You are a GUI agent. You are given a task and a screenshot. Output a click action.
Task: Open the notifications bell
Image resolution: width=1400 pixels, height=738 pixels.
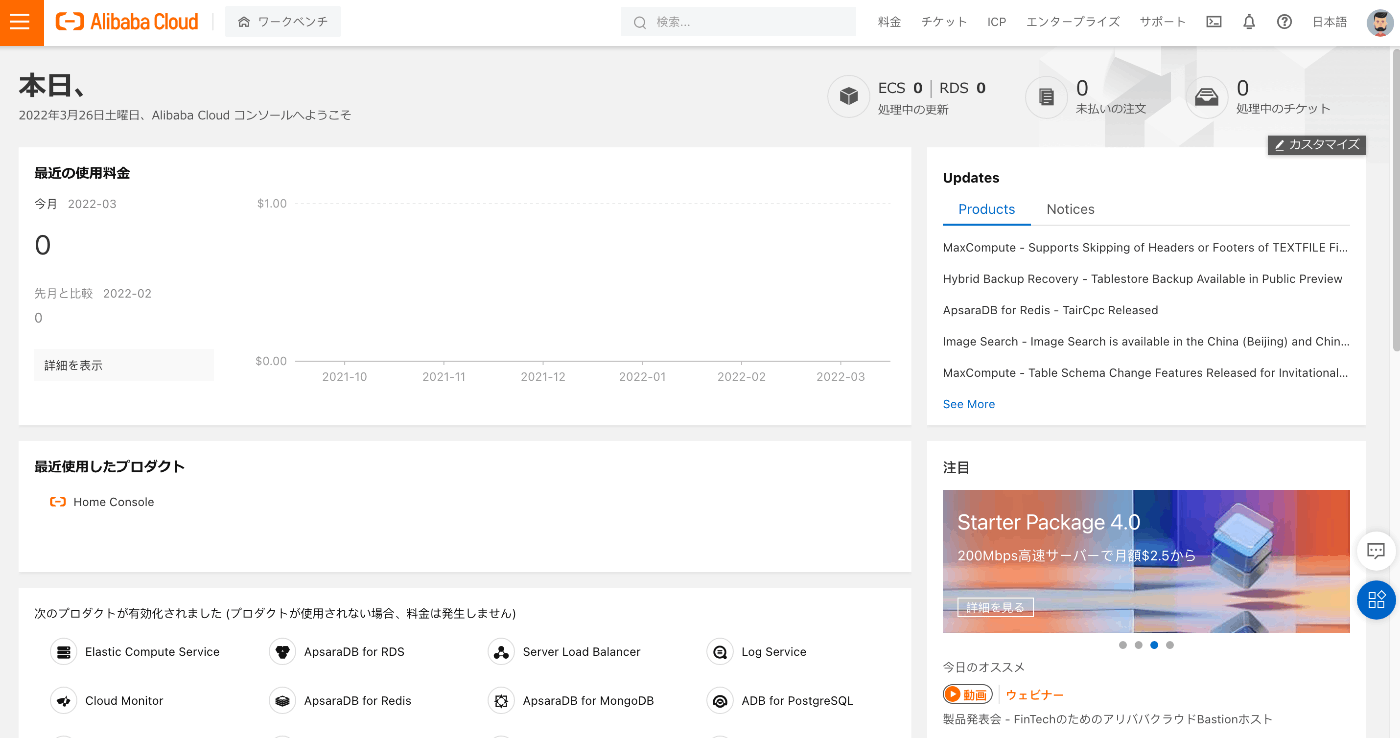click(1249, 22)
